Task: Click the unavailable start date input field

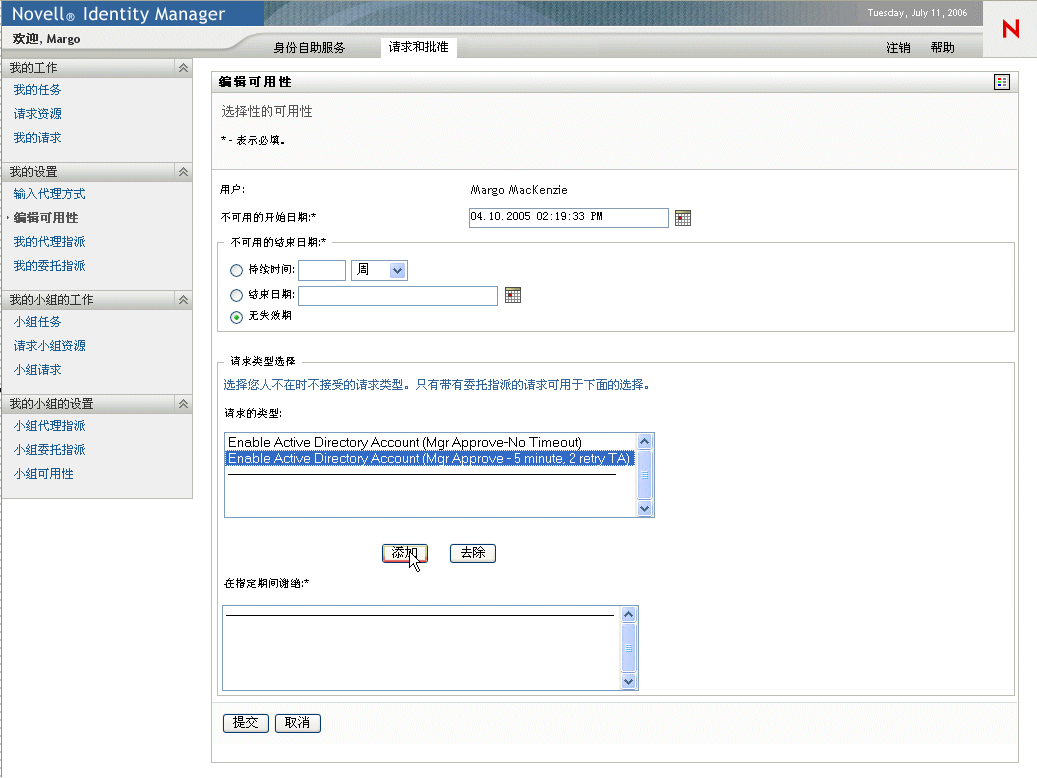Action: click(569, 218)
